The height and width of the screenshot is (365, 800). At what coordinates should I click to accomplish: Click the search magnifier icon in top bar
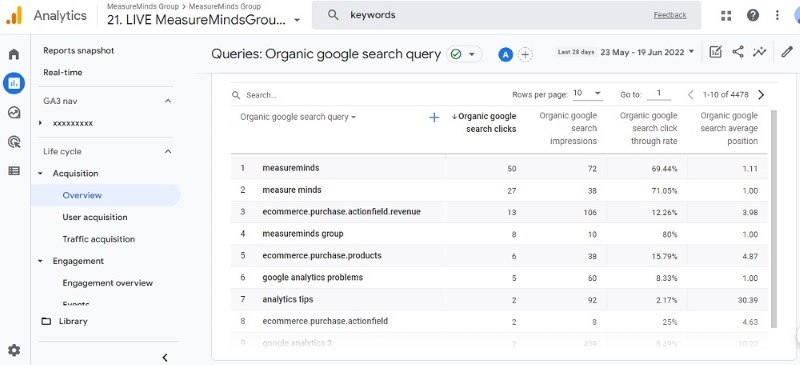coord(333,15)
